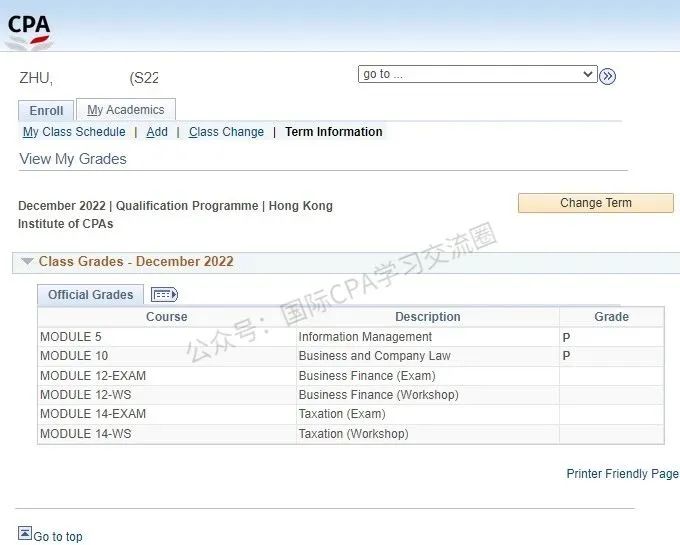Screen dimensions: 680x545
Task: Click the student name ZHU
Action: 36,78
